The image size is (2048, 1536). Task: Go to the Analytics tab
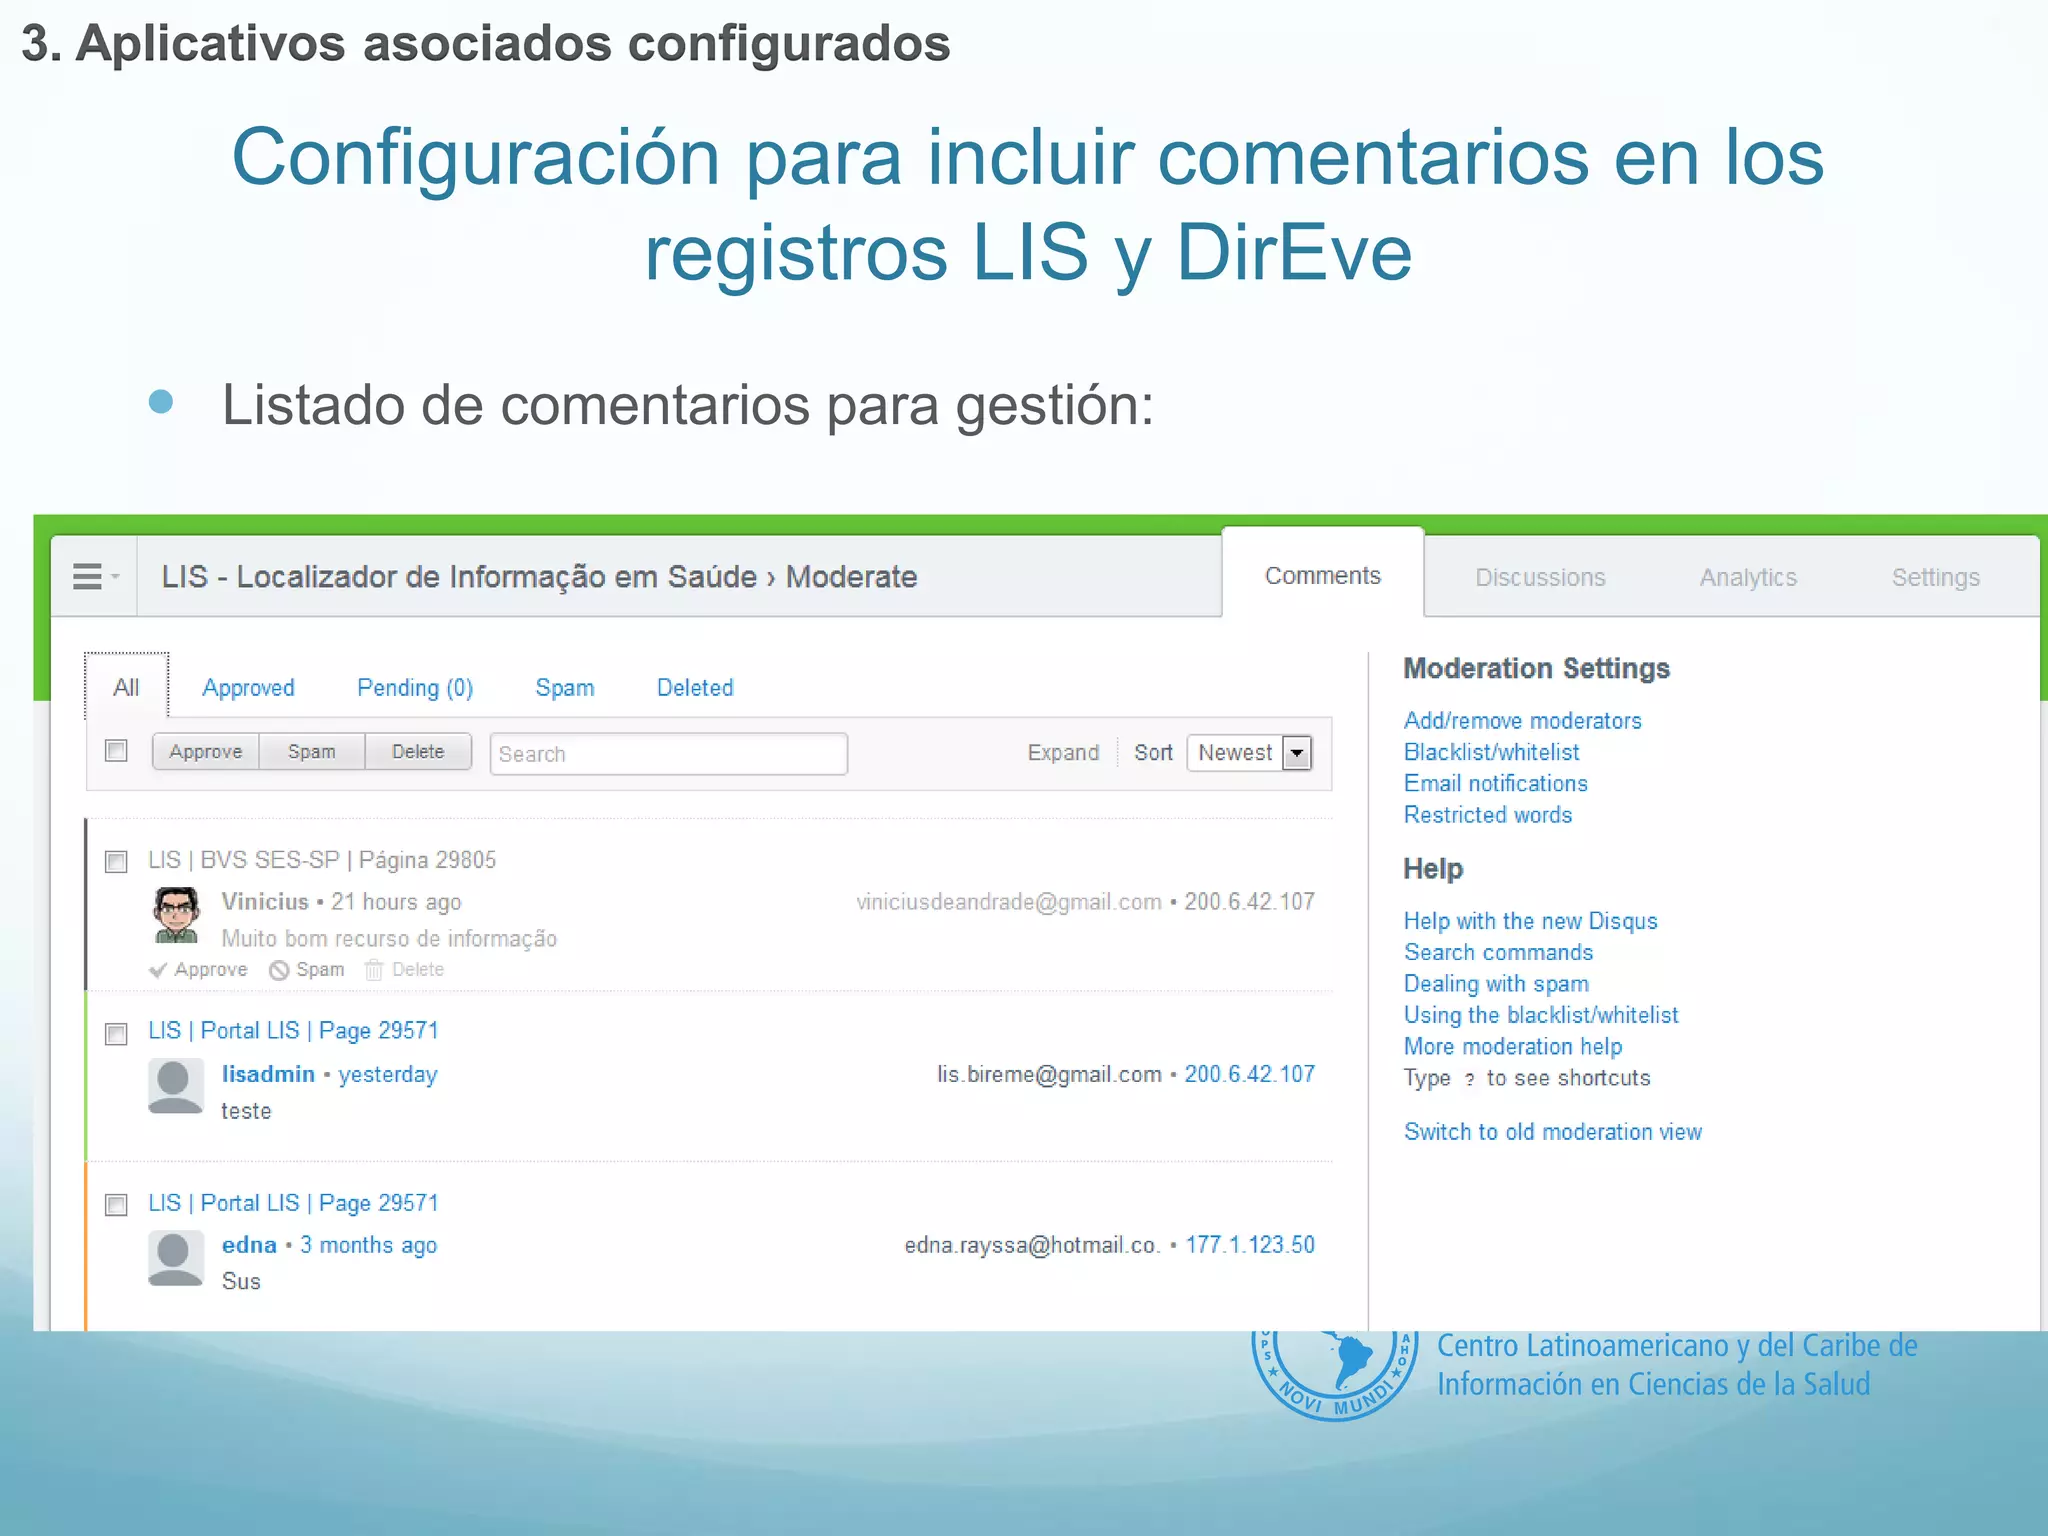point(1748,578)
